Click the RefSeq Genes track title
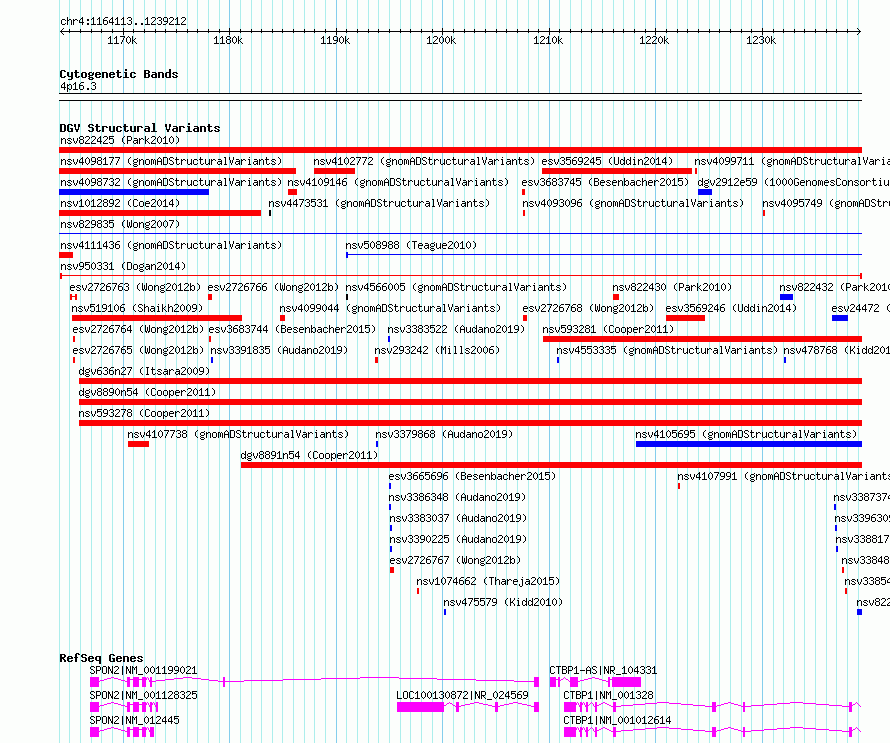 coord(101,658)
